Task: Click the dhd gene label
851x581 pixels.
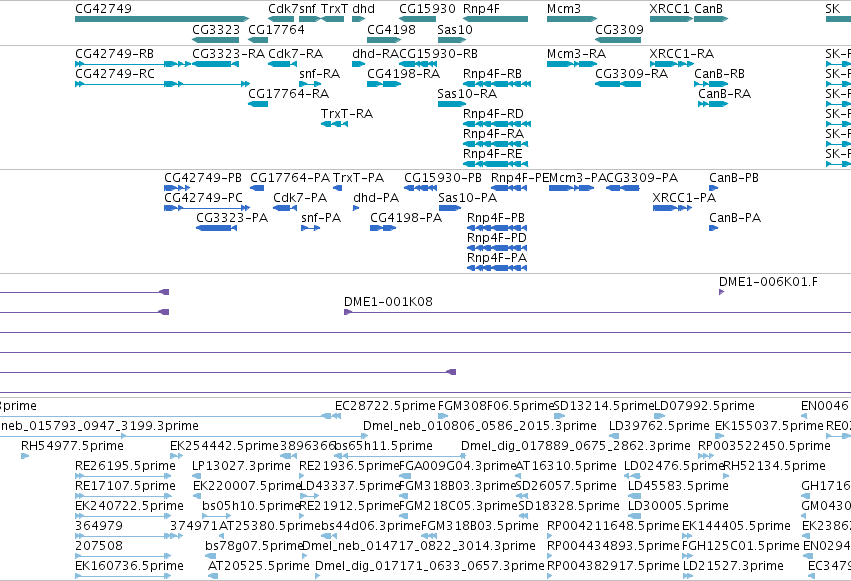Action: tap(364, 9)
